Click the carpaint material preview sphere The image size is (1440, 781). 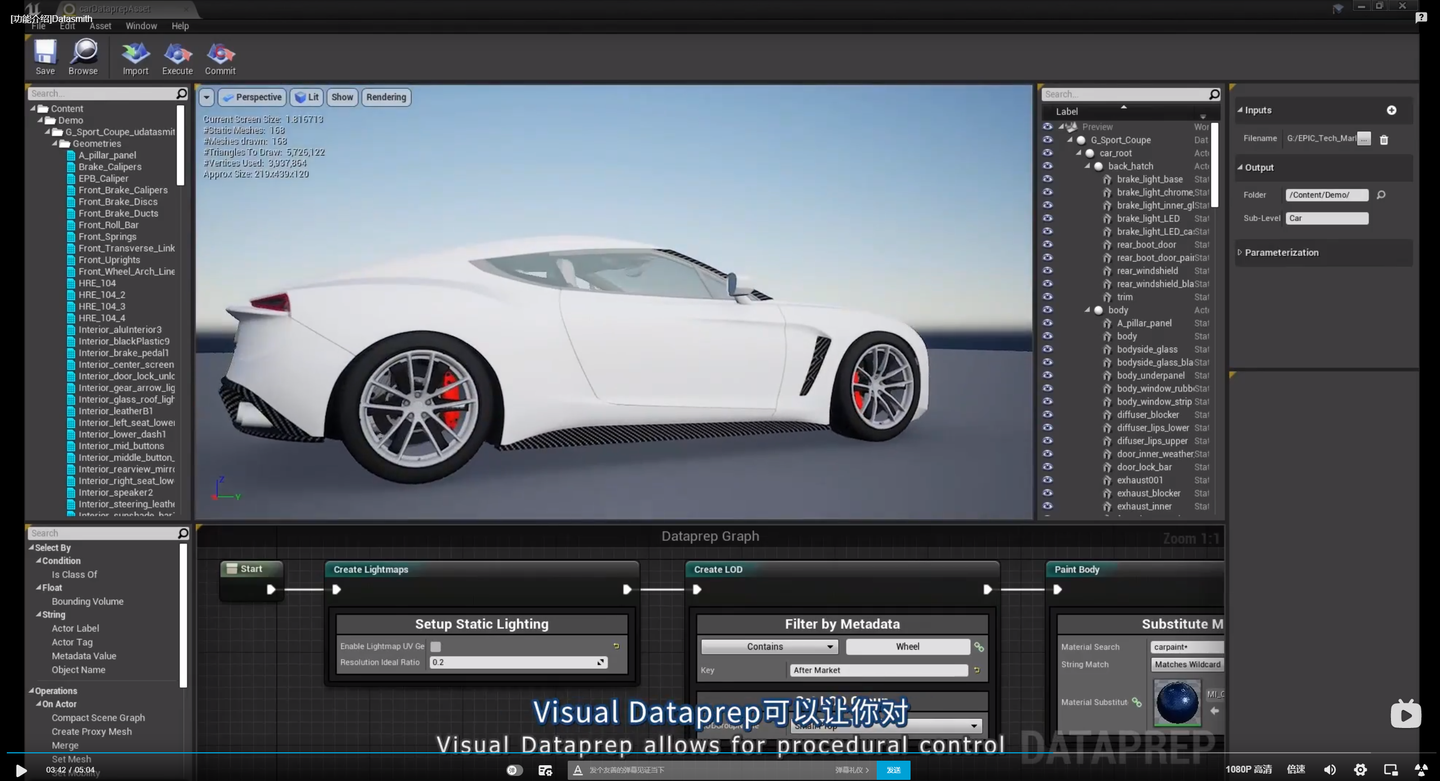(1176, 702)
